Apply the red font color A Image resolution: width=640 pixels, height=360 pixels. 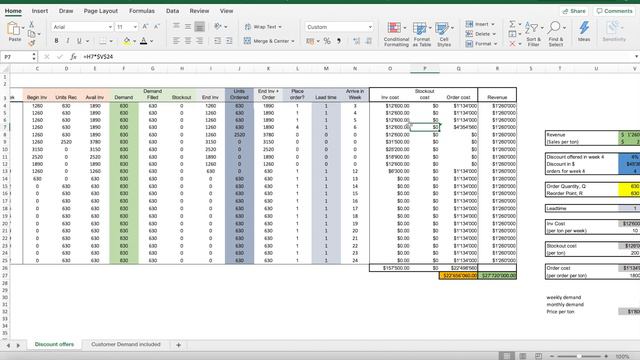pyautogui.click(x=143, y=41)
